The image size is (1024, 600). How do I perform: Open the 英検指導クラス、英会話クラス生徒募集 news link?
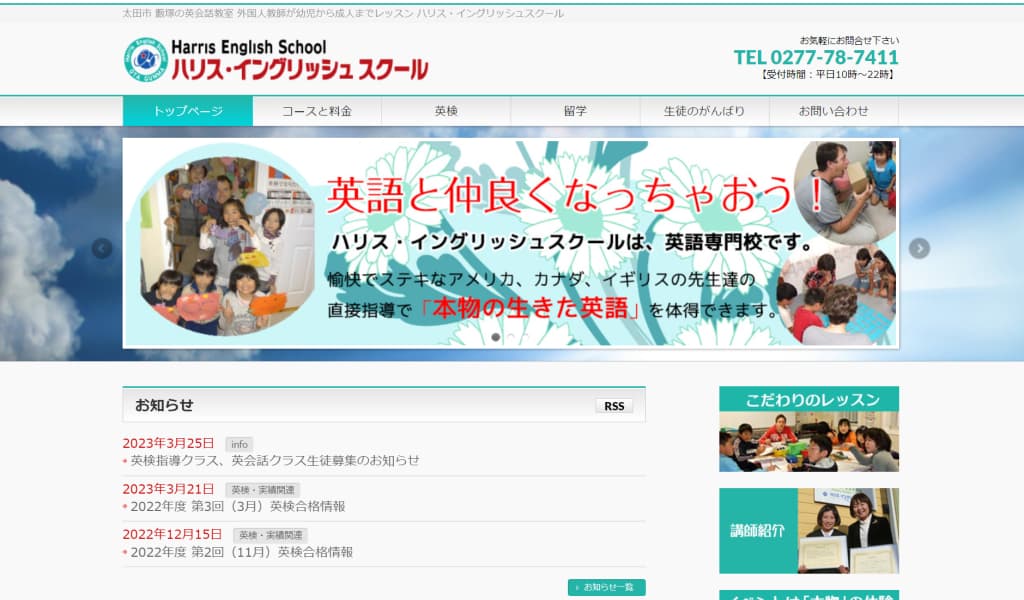tap(275, 460)
